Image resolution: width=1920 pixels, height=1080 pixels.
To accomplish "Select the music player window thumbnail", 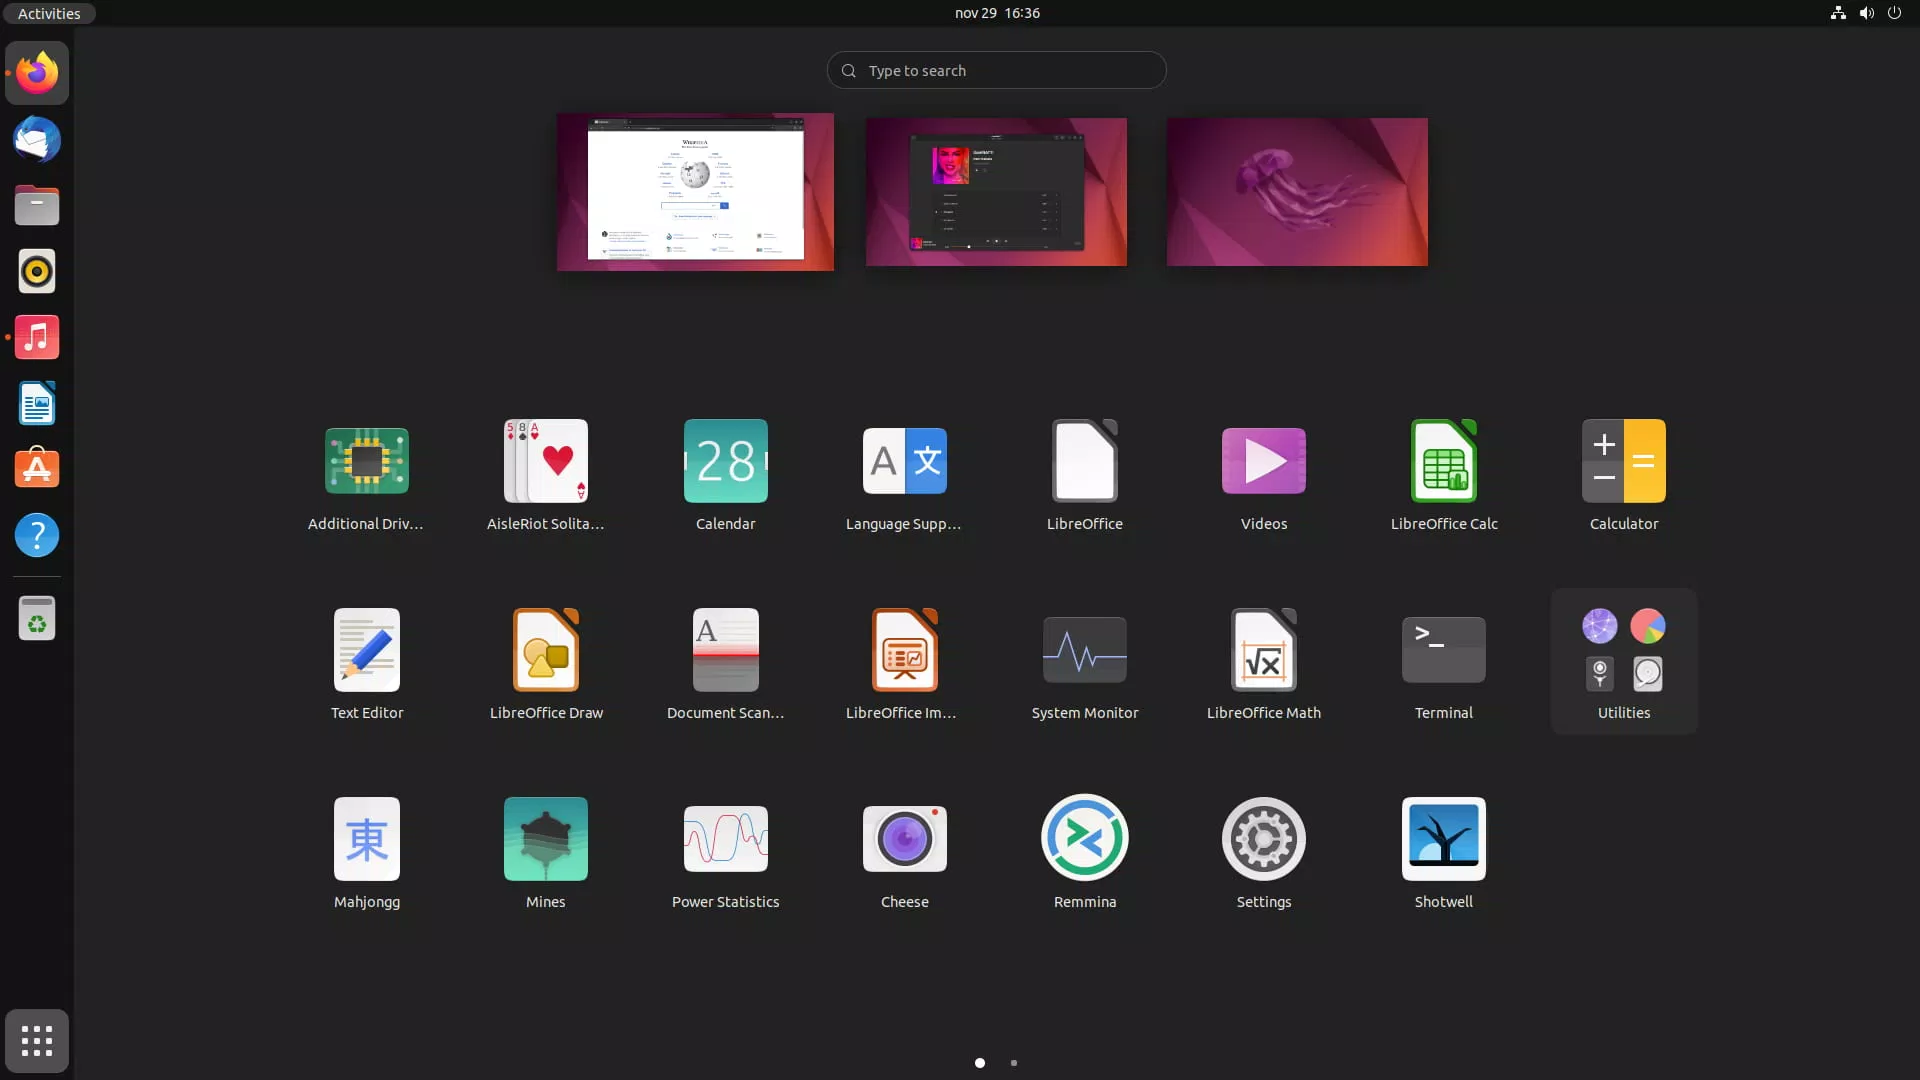I will (x=996, y=191).
